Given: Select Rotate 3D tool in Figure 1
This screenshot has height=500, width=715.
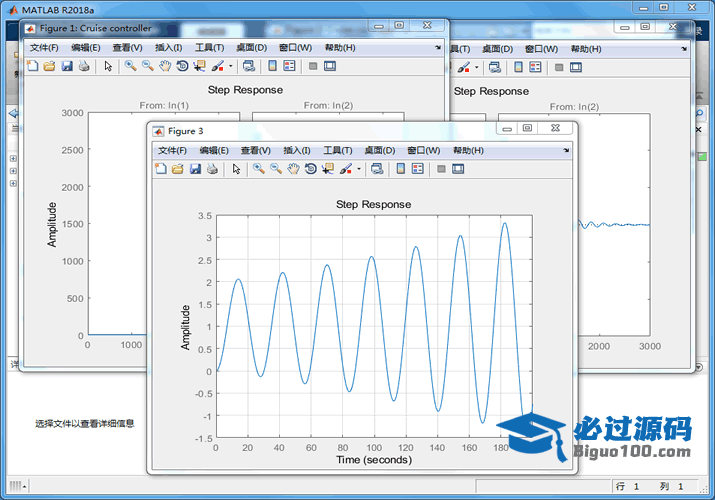Looking at the screenshot, I should [182, 66].
